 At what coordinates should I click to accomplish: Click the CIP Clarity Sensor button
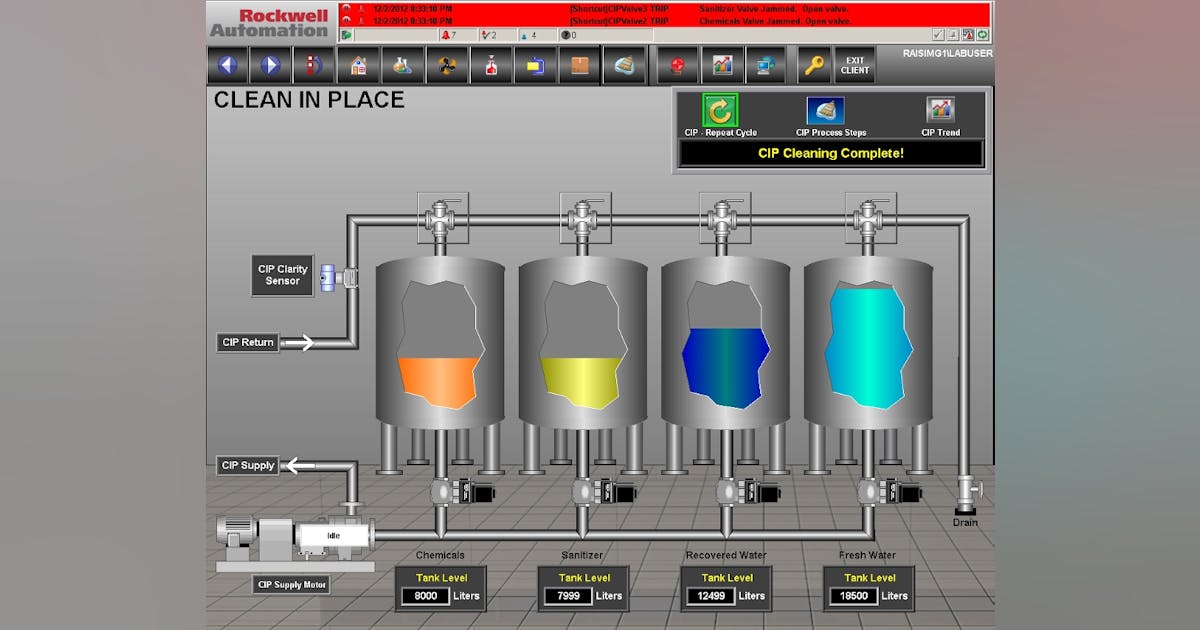coord(282,275)
